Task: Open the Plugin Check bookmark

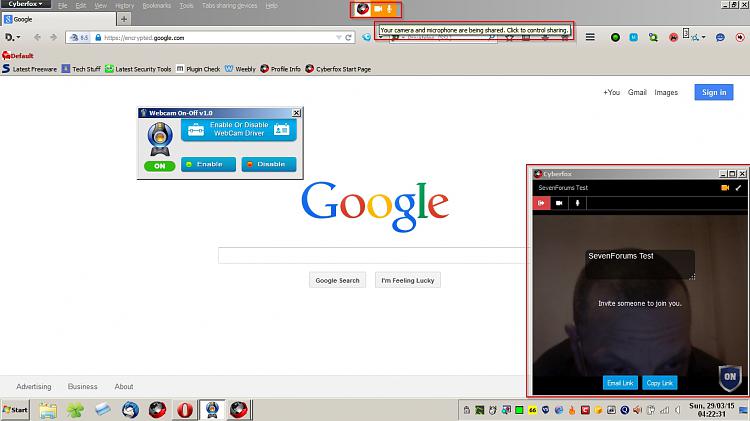Action: coord(198,69)
